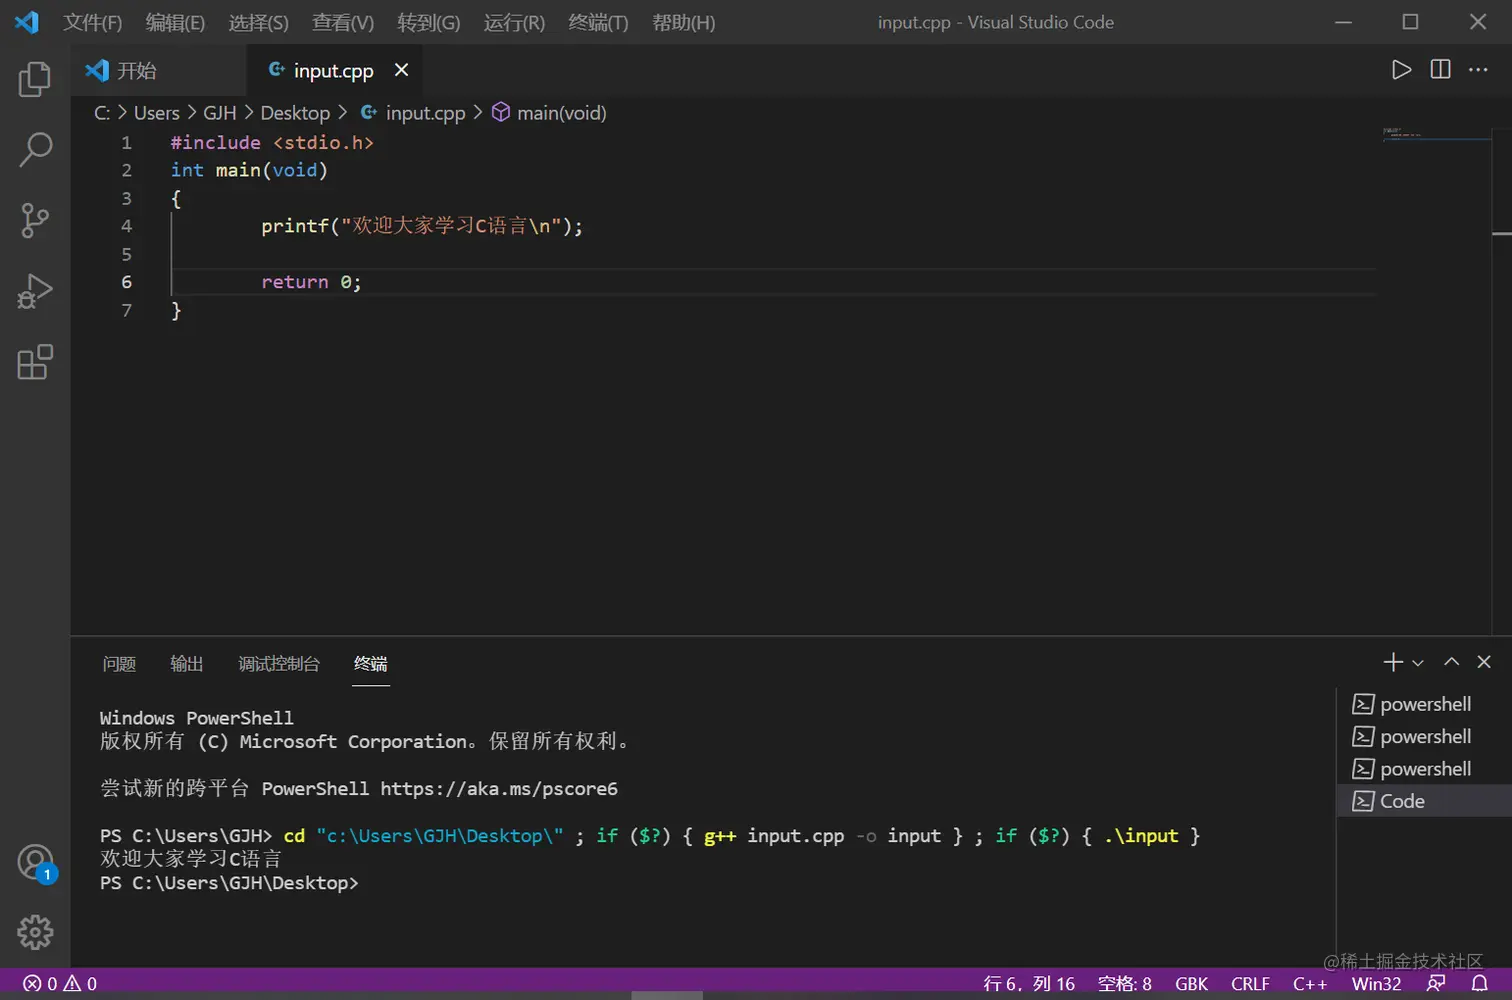This screenshot has height=1000, width=1512.
Task: Click the errors and warnings status item
Action: [60, 984]
